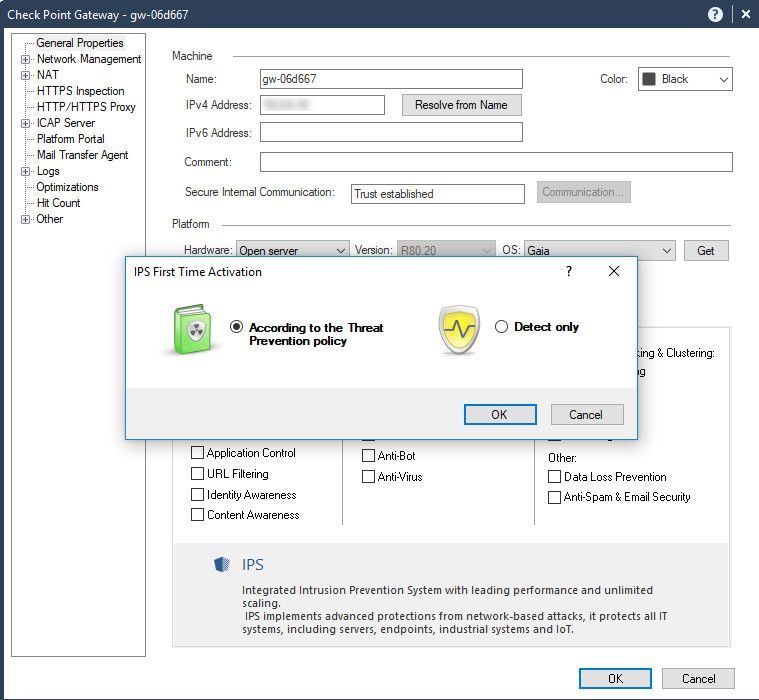Screen dimensions: 759x700
Task: Select According to the Threat Prevention policy
Action: 236,327
